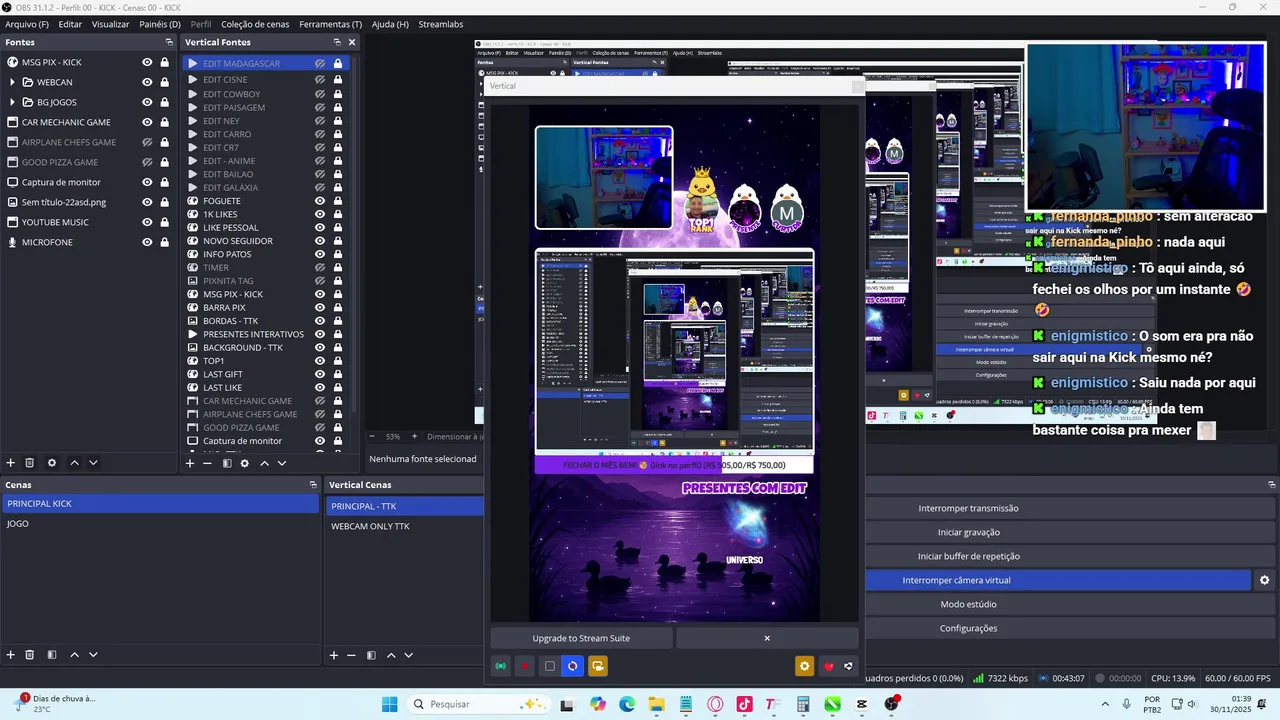Screen dimensions: 1280x720
Task: Hide FOGUETE source in Vertical Fontes
Action: (x=320, y=201)
